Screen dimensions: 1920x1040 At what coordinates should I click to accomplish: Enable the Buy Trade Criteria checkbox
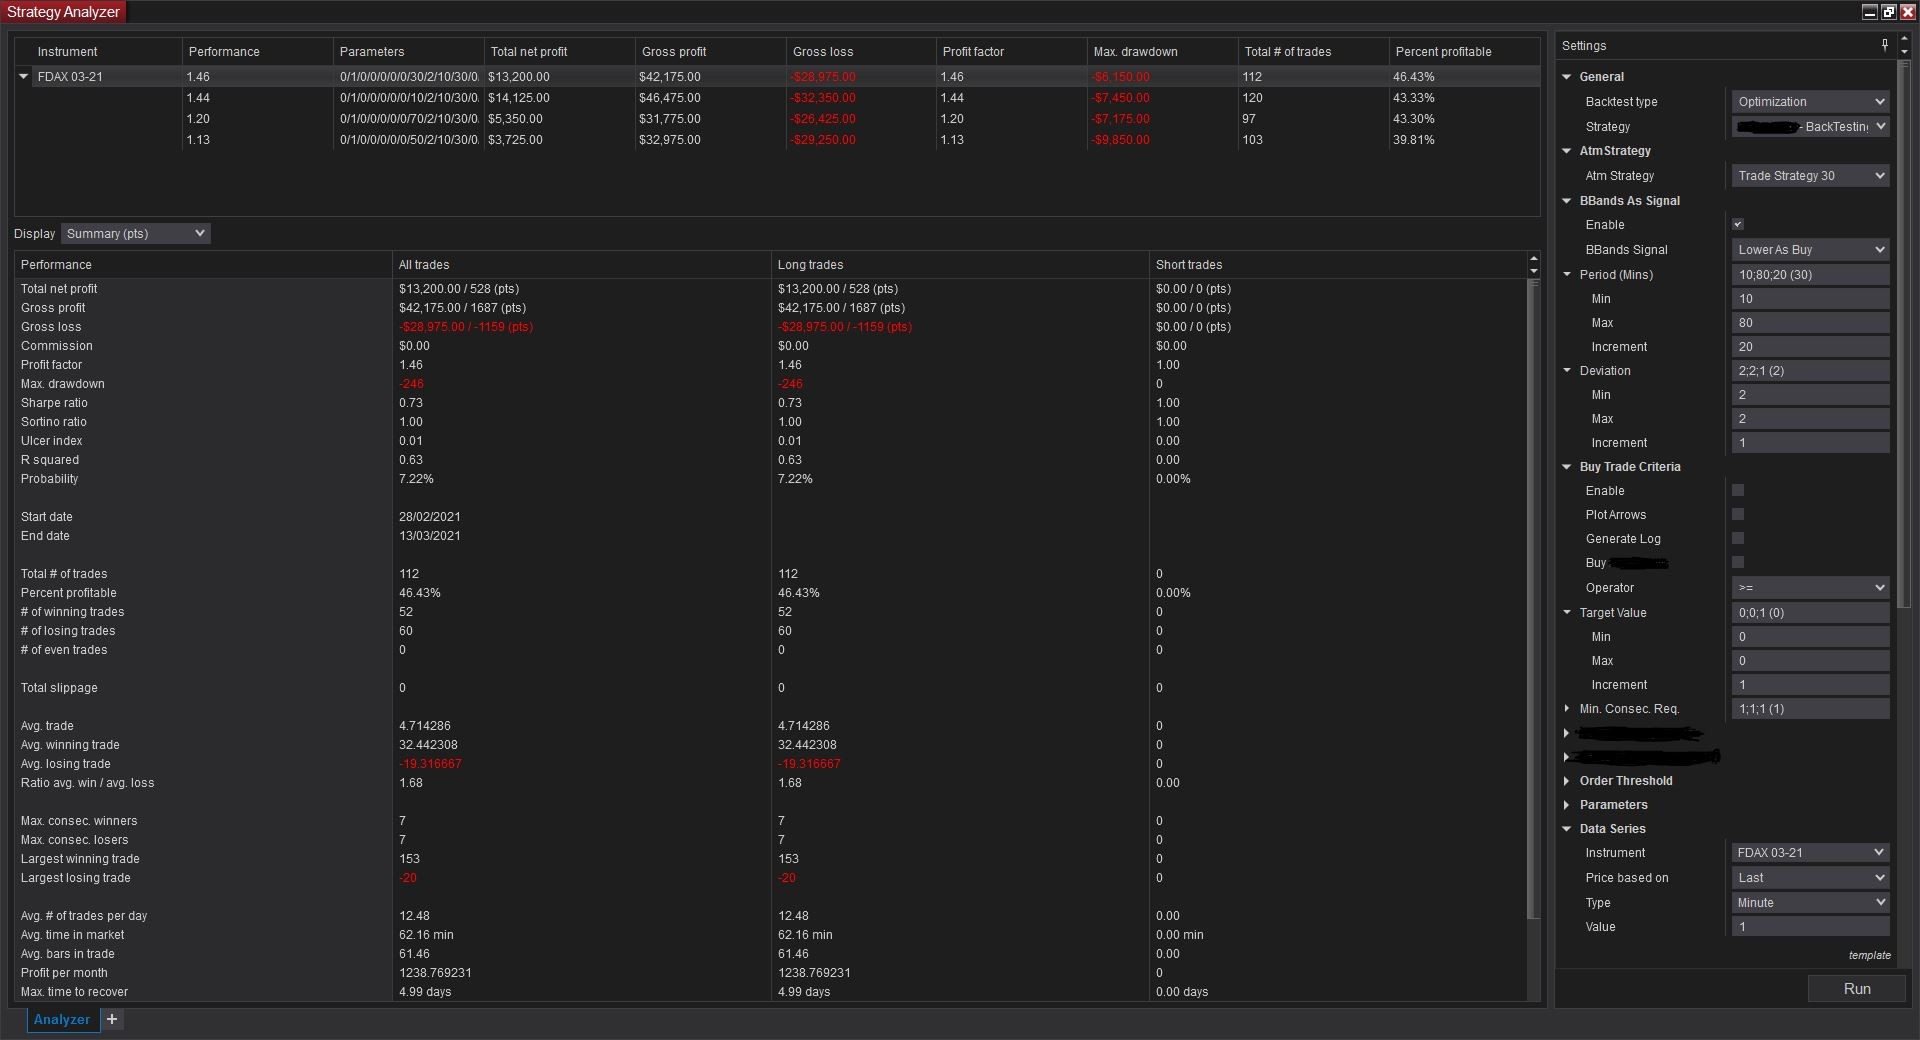(1738, 491)
